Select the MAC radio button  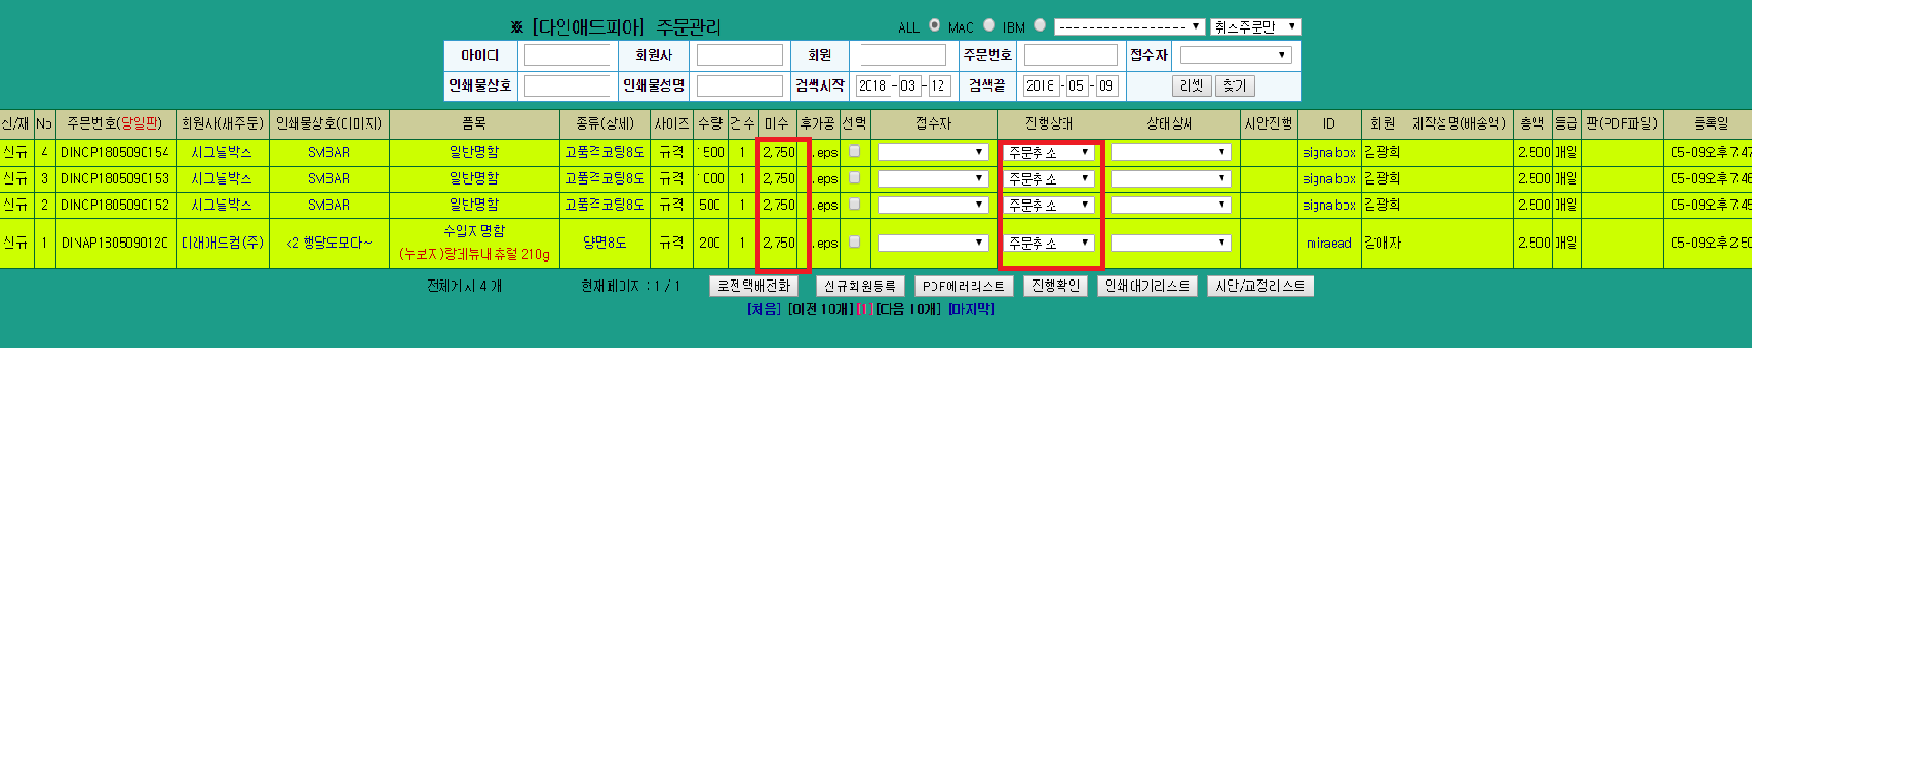coord(988,25)
